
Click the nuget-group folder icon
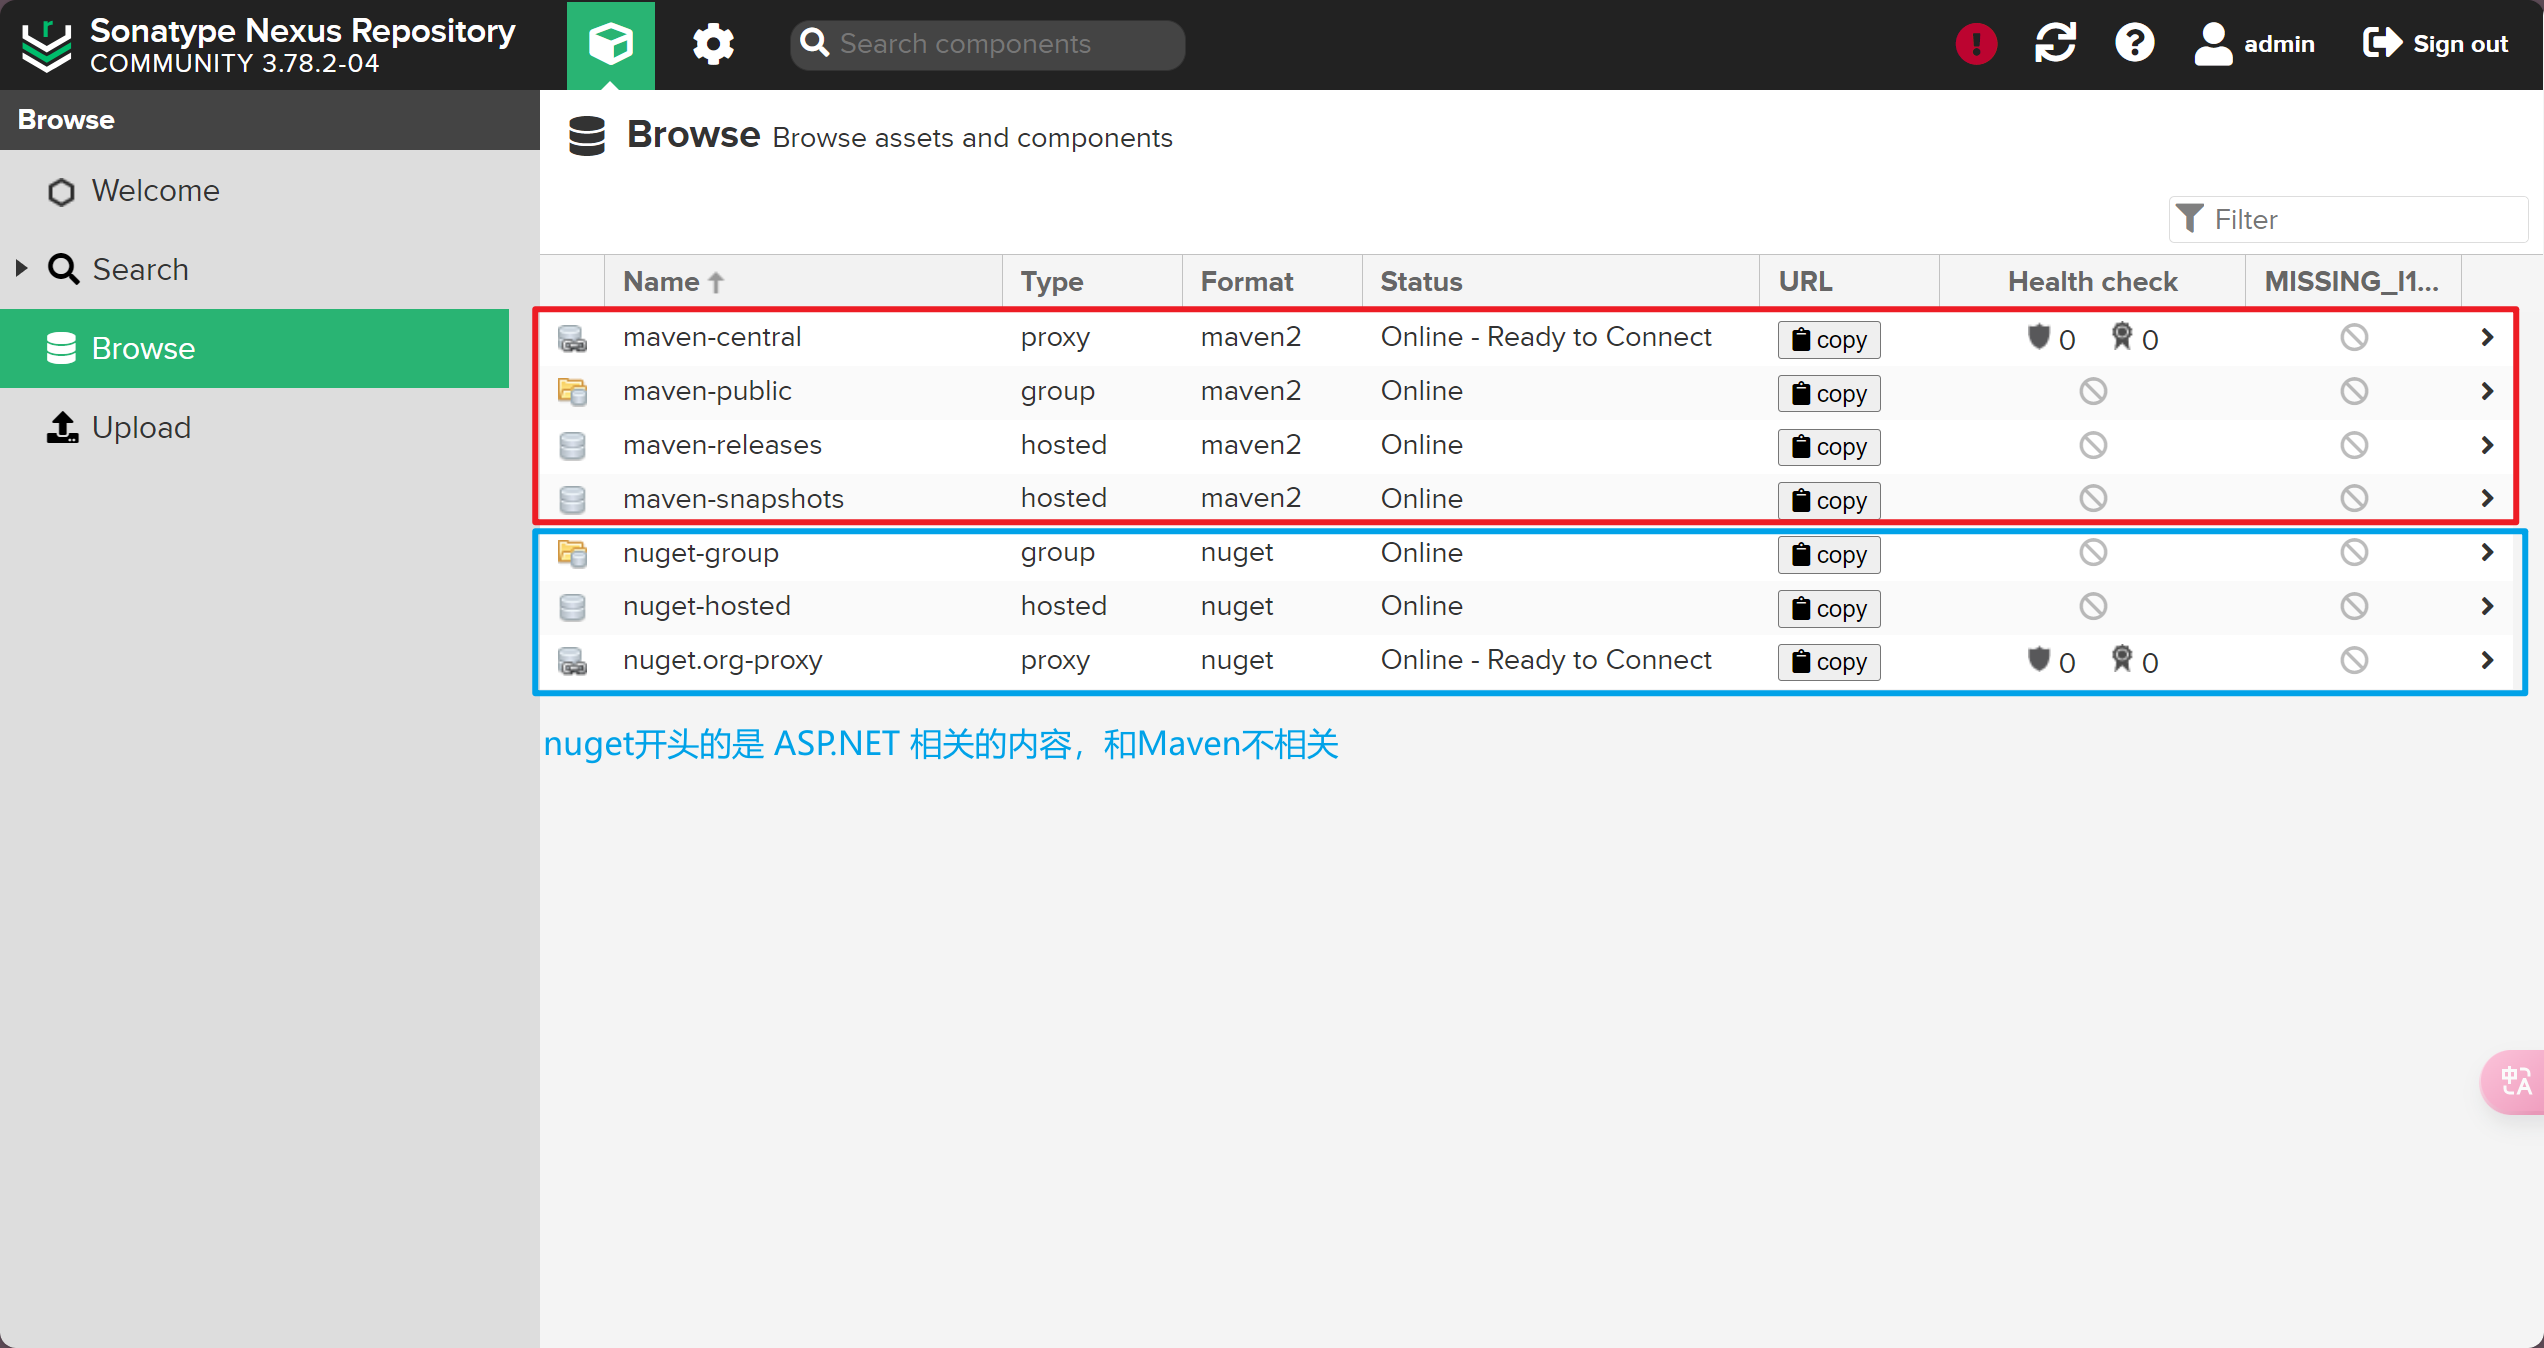(x=572, y=553)
